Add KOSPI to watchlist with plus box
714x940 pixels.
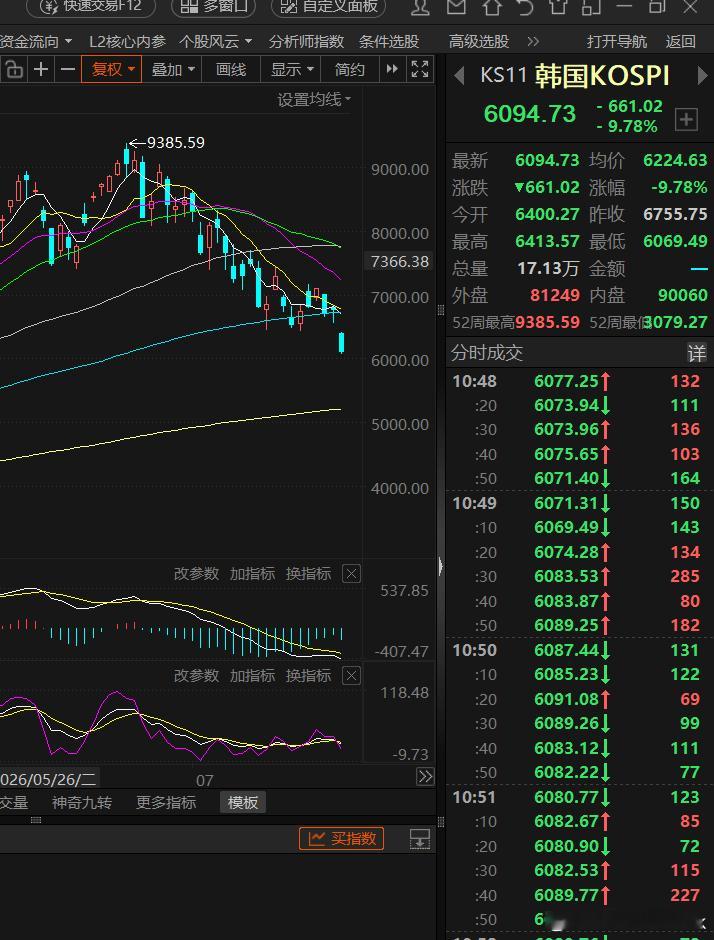pos(686,119)
